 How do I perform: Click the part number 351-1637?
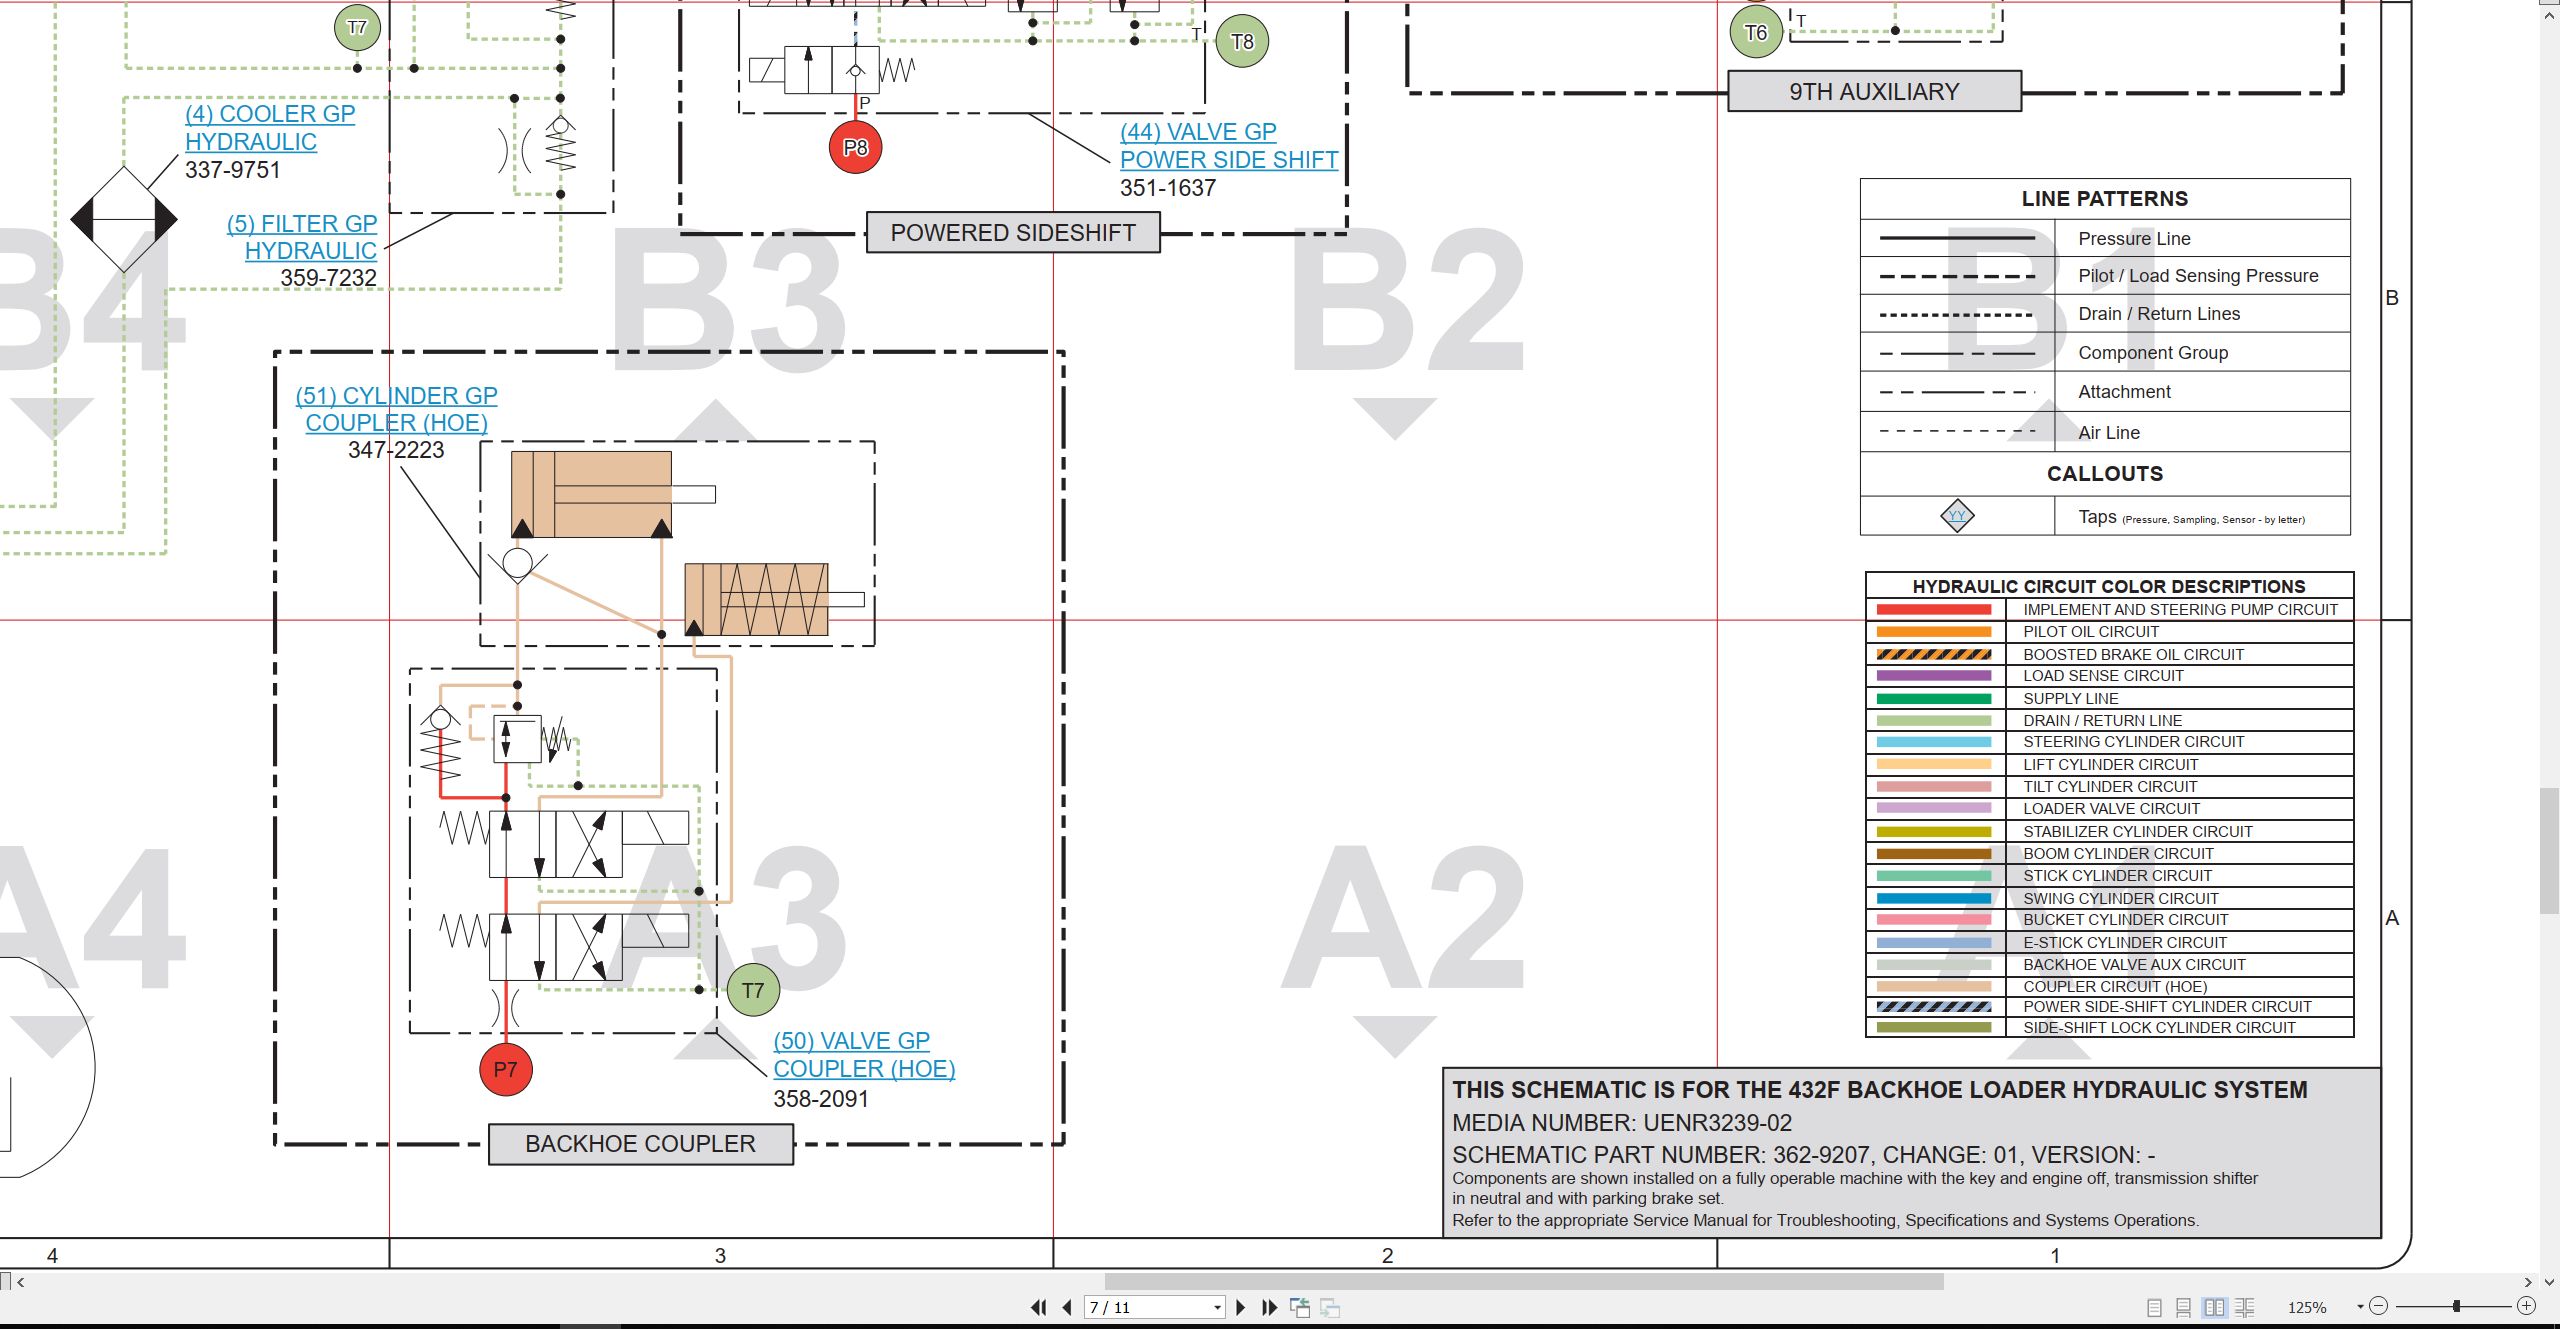(1168, 188)
